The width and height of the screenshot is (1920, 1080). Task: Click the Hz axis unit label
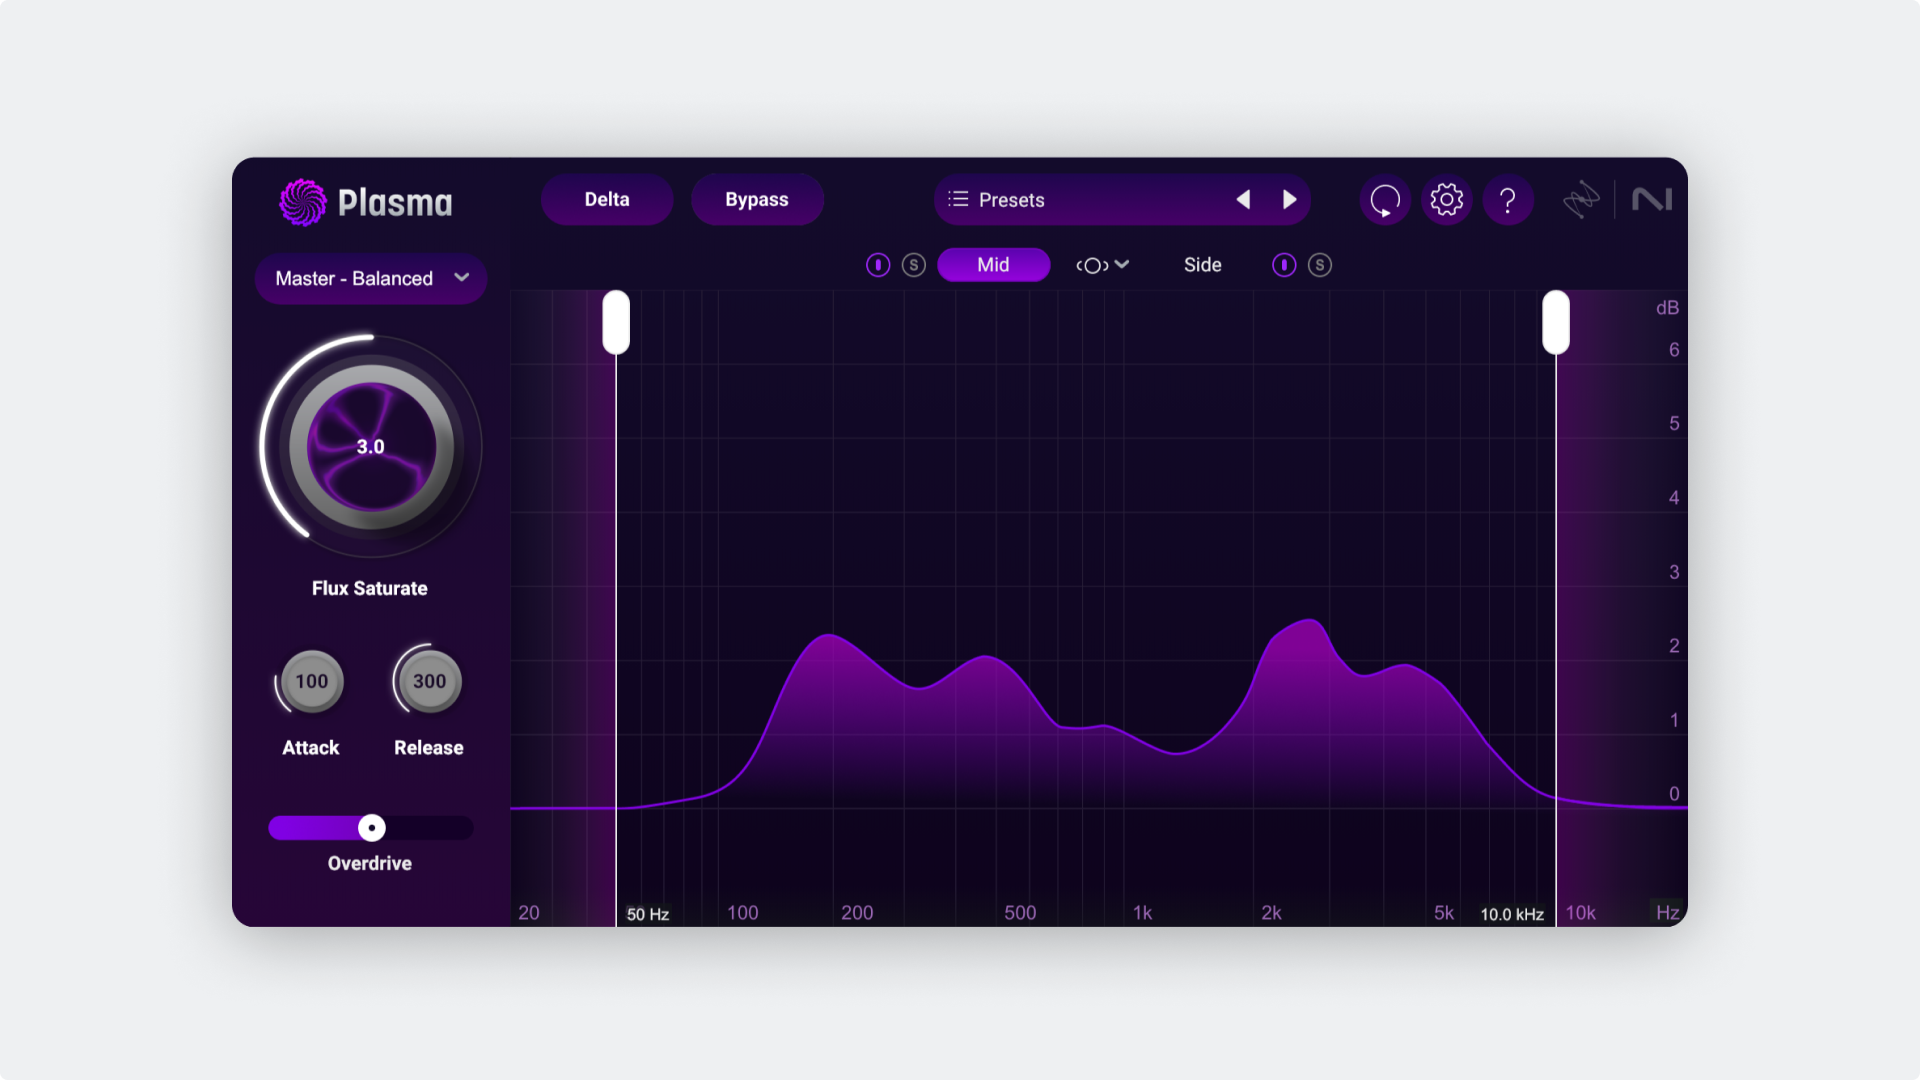tap(1667, 913)
